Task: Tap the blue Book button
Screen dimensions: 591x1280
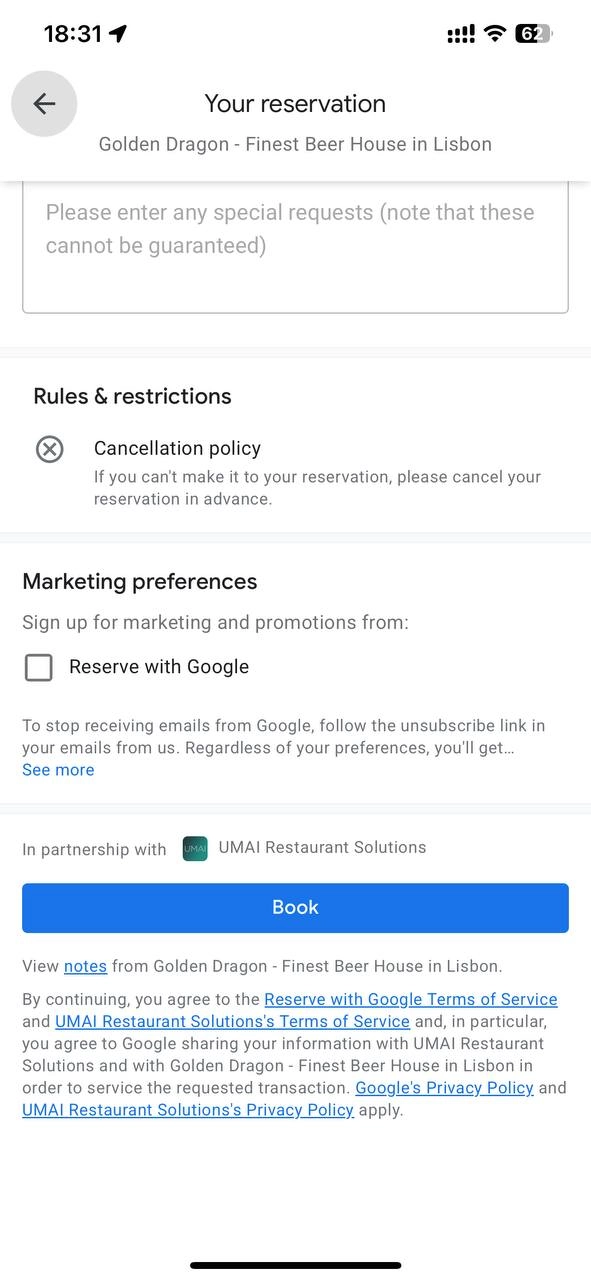Action: [x=295, y=908]
